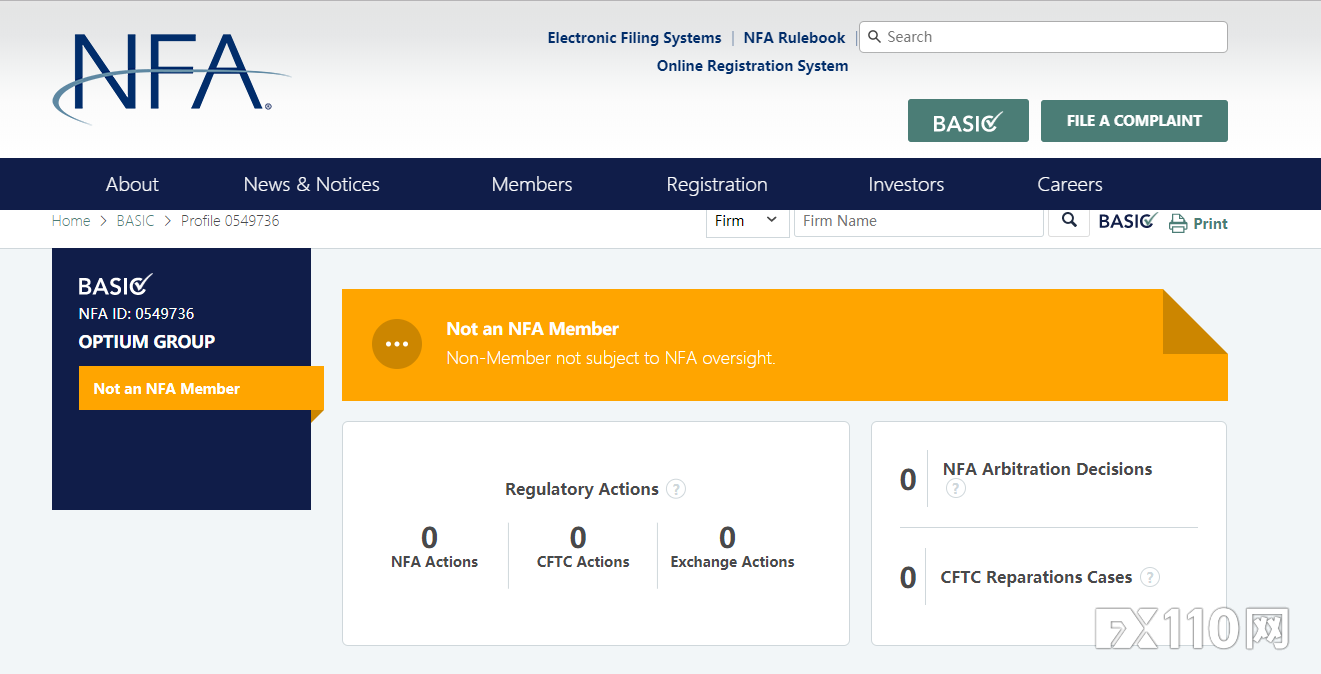This screenshot has height=674, width=1321.
Task: Click the FILE A COMPLAINT button
Action: 1134,121
